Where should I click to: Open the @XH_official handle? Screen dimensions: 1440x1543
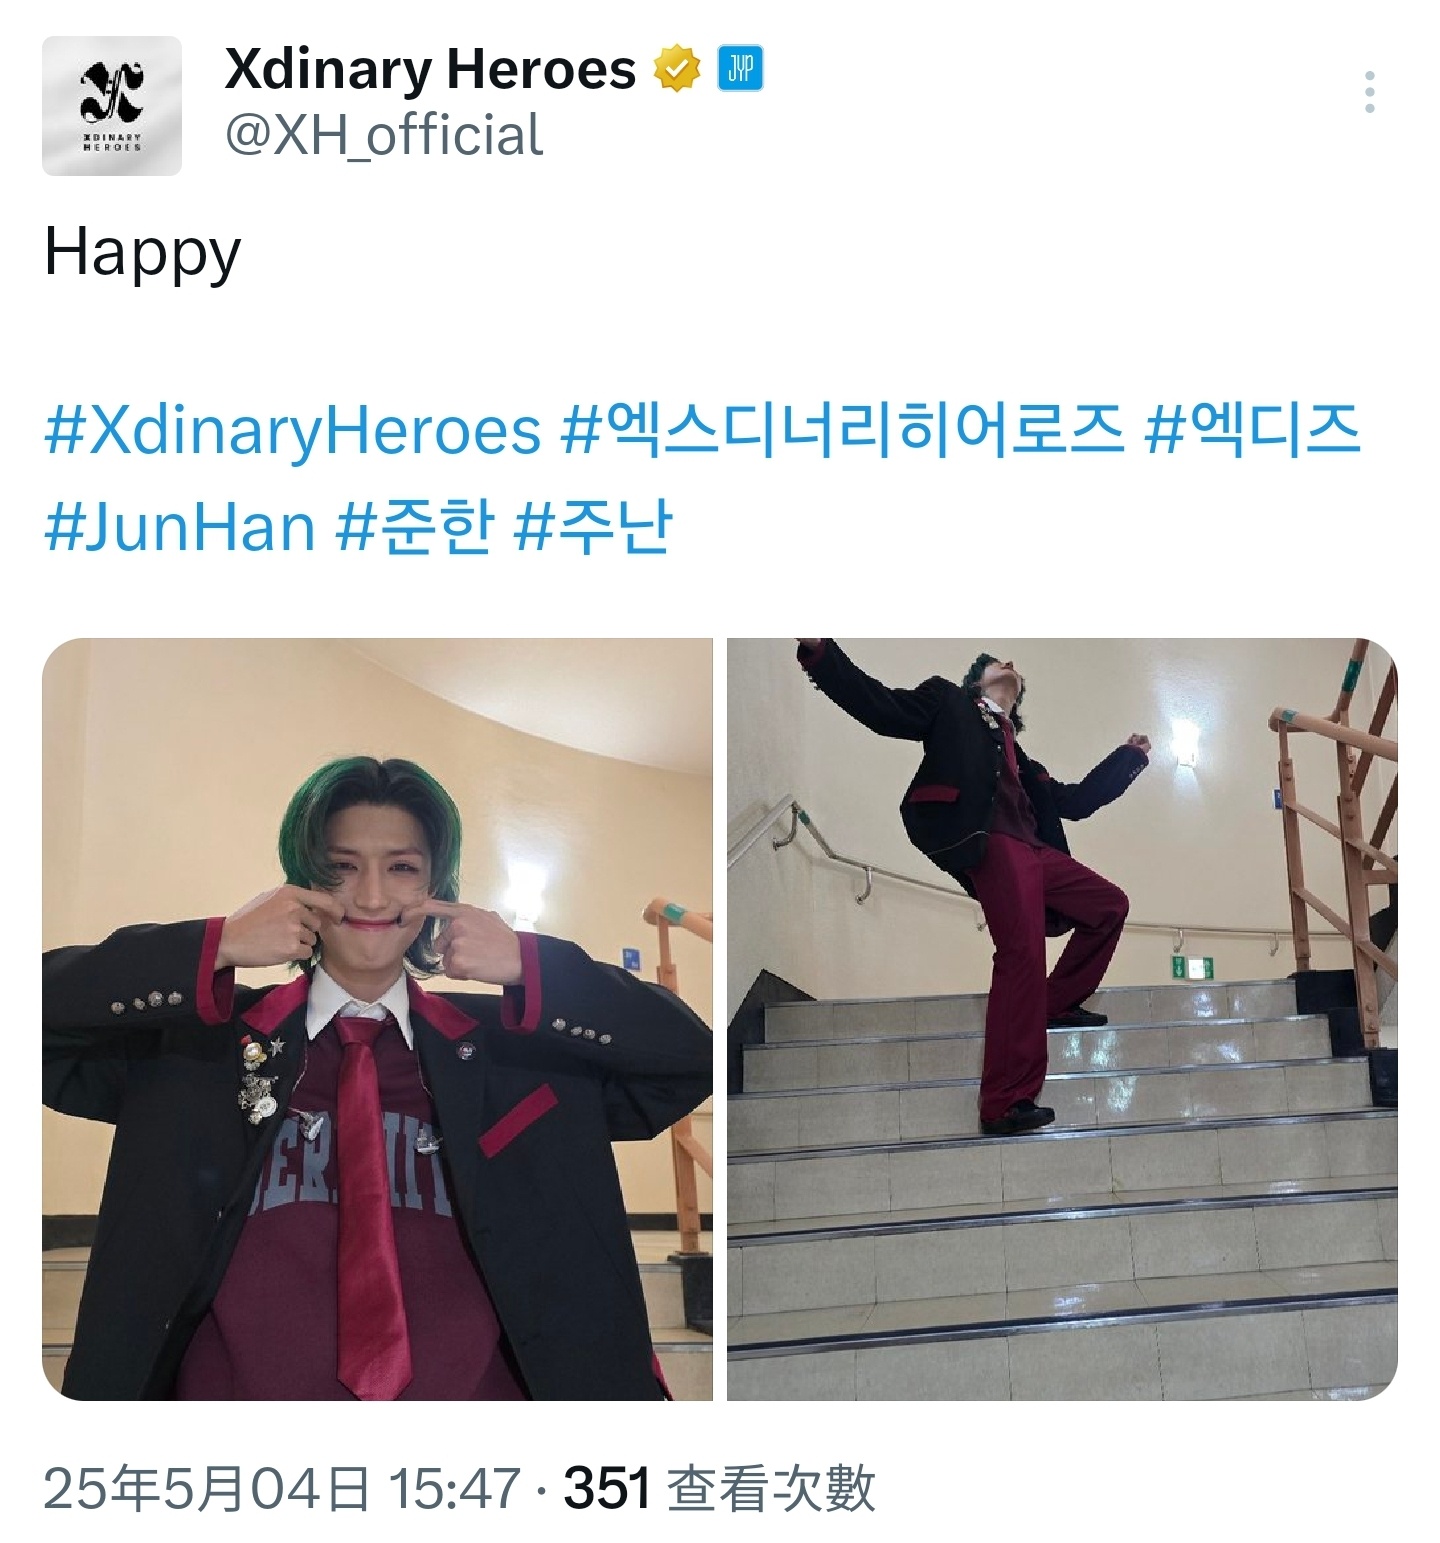[x=384, y=135]
